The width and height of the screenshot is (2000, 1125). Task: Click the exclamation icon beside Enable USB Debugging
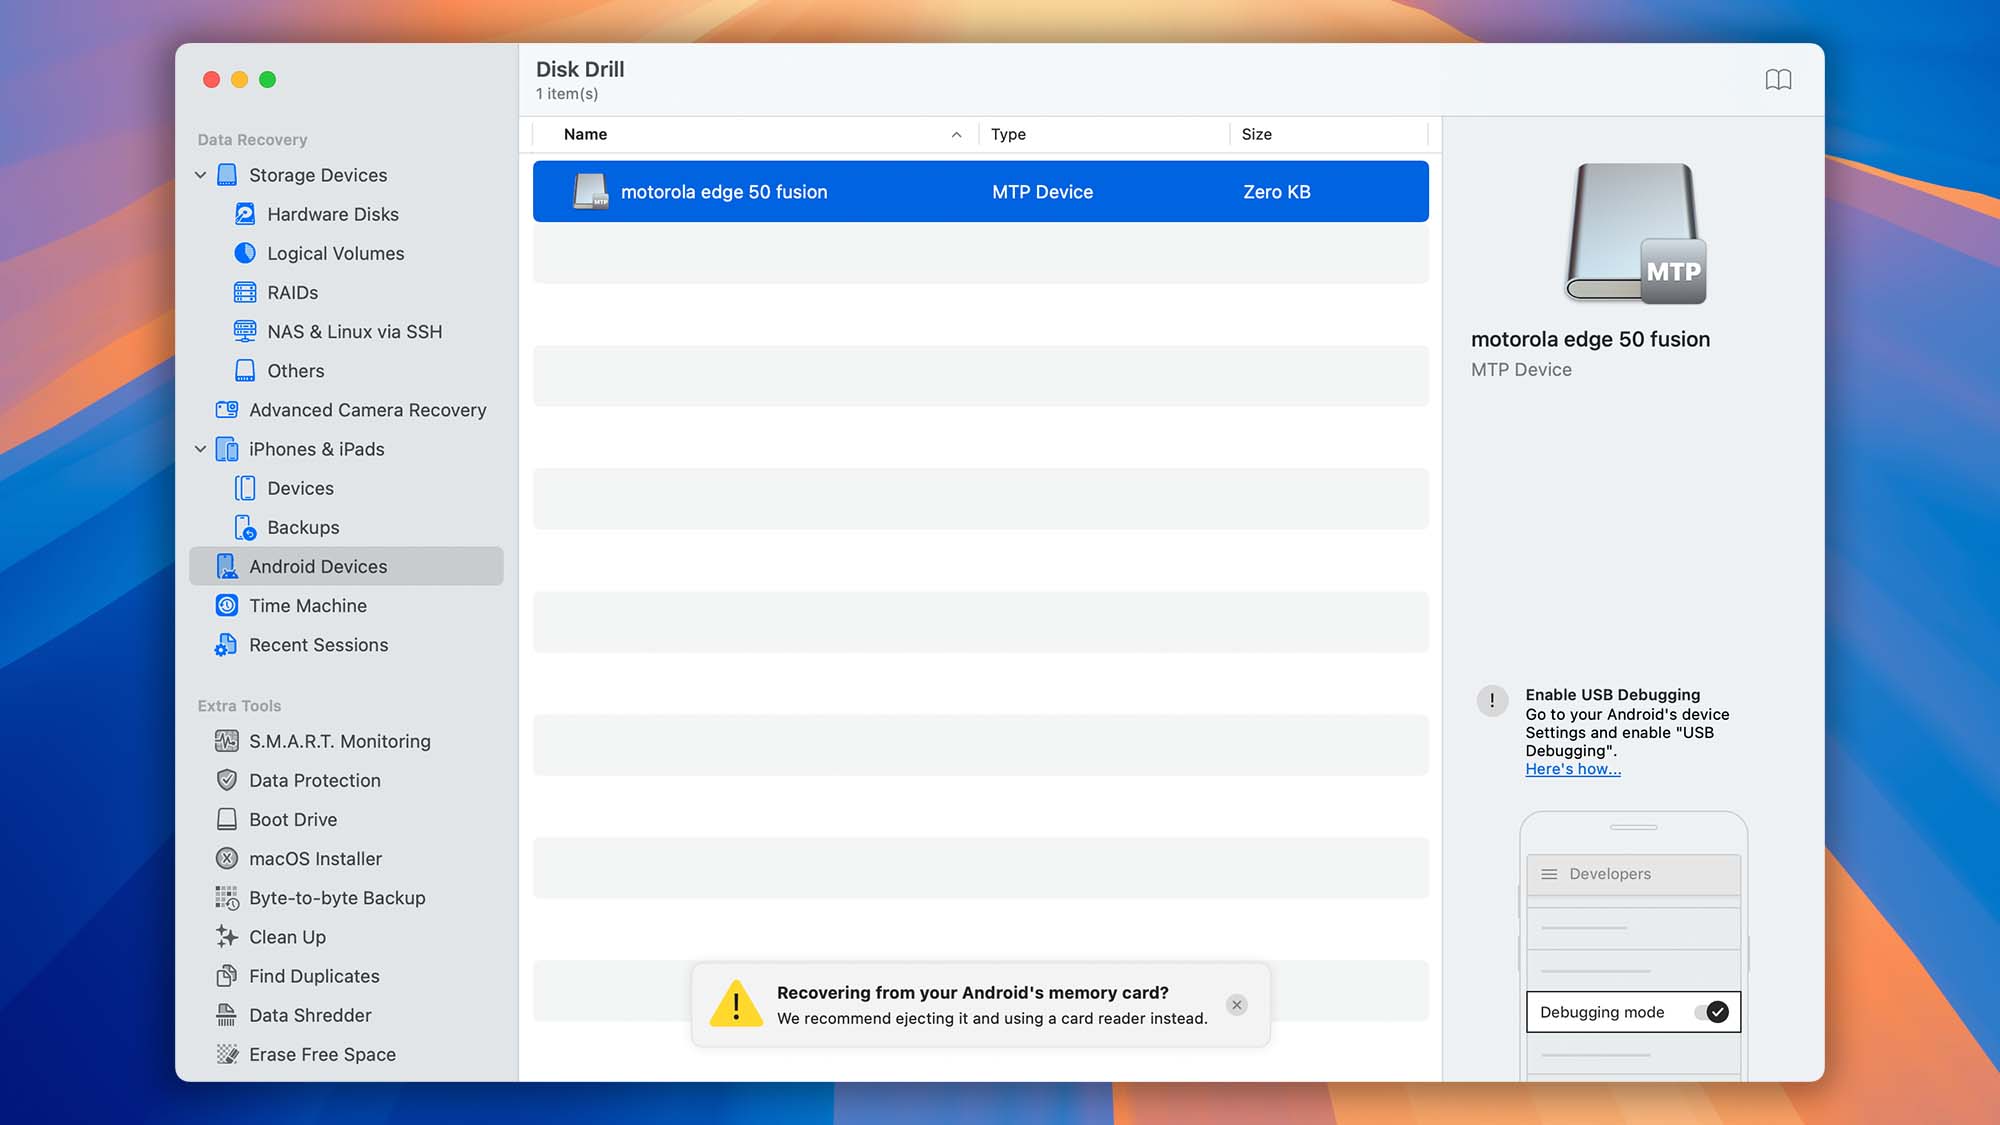point(1492,701)
